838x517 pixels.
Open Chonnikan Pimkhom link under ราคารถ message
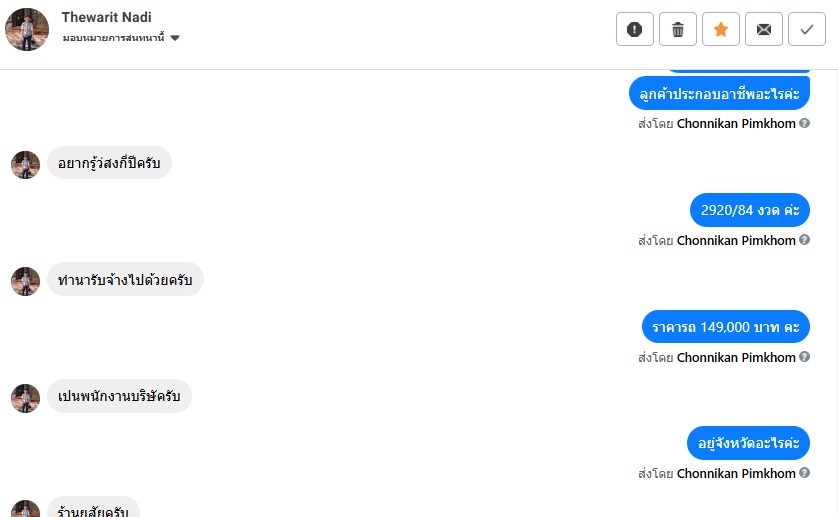pyautogui.click(x=736, y=358)
